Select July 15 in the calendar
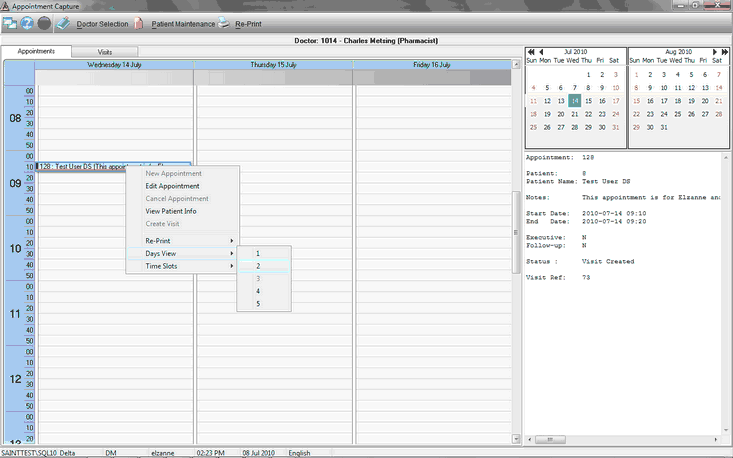Viewport: 733px width, 458px height. pos(589,101)
